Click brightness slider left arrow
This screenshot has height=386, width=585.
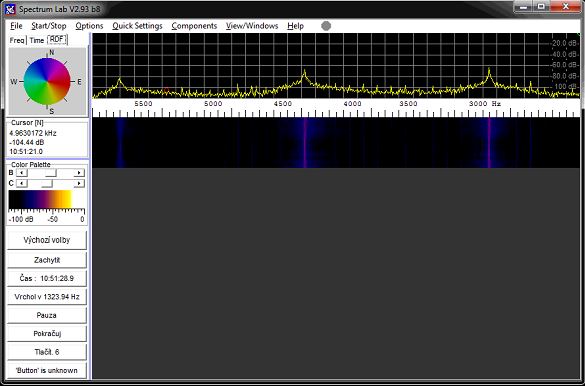[22, 173]
